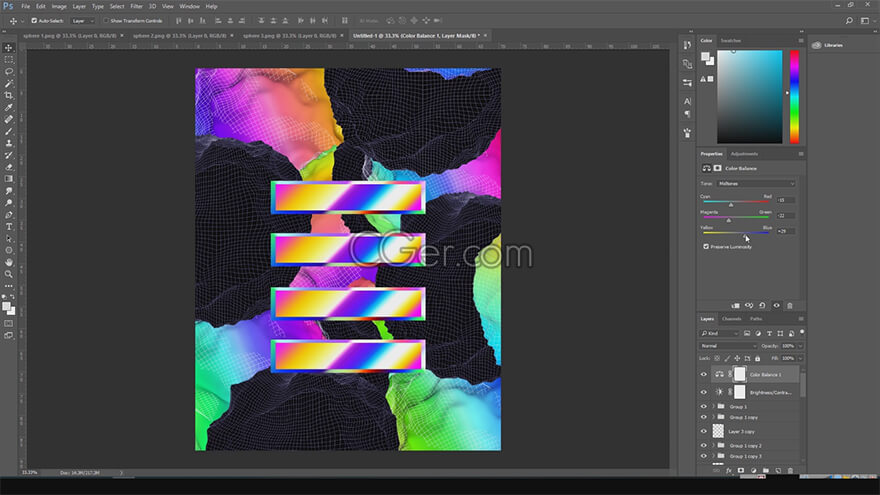Toggle the Auto-Select checkbox
This screenshot has height=495, width=880.
[x=34, y=21]
